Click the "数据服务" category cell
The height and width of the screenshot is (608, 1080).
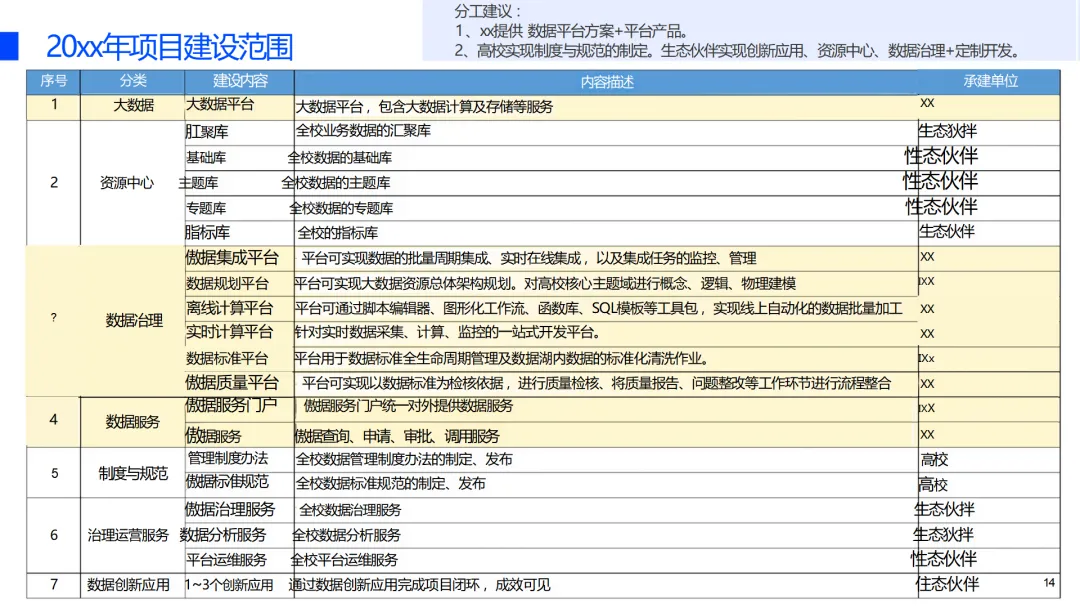click(132, 422)
